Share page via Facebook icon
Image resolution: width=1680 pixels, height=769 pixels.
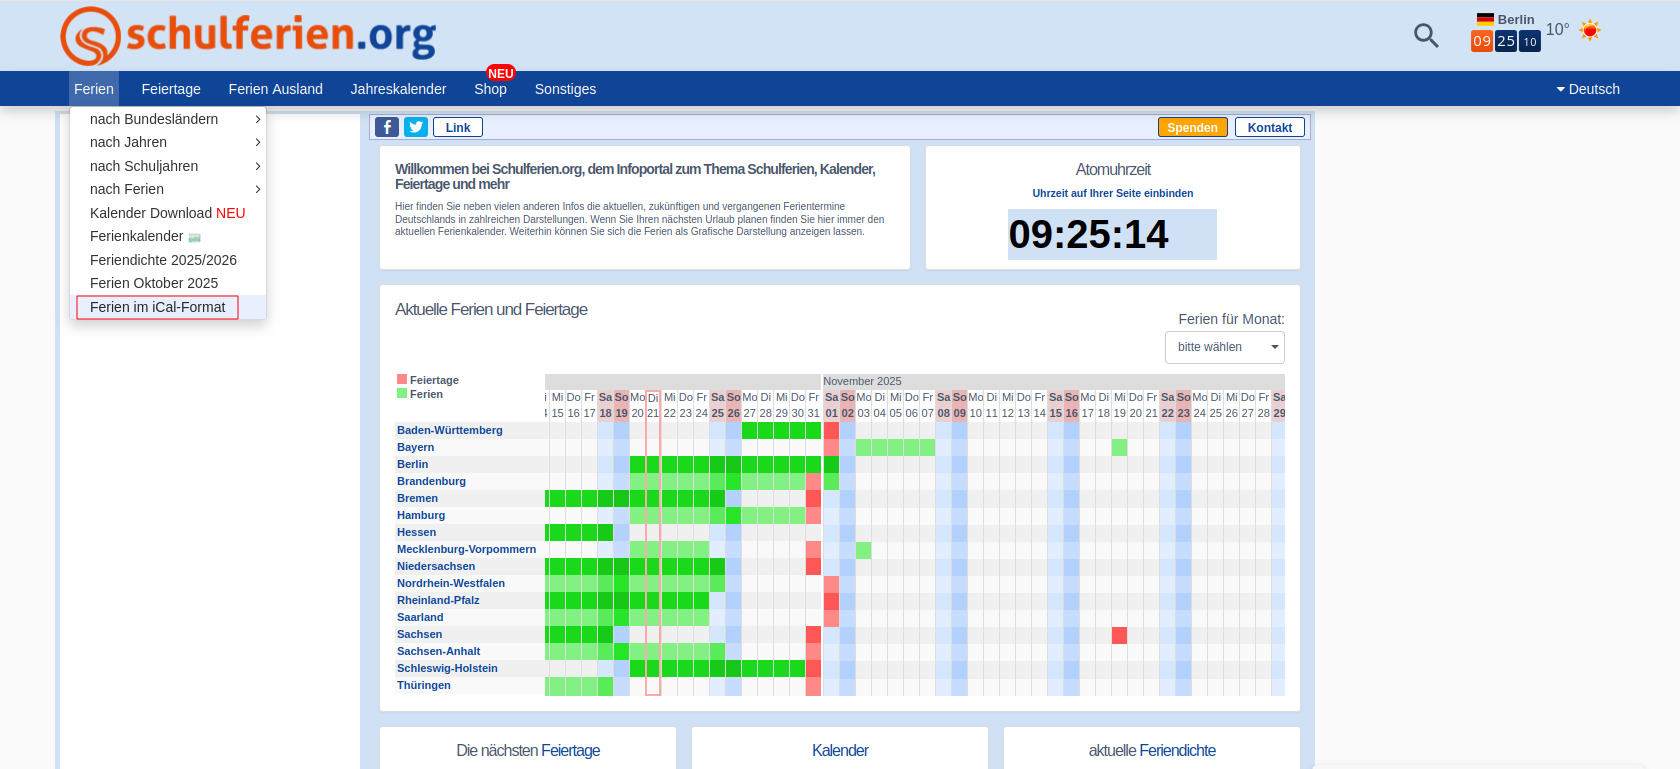386,127
